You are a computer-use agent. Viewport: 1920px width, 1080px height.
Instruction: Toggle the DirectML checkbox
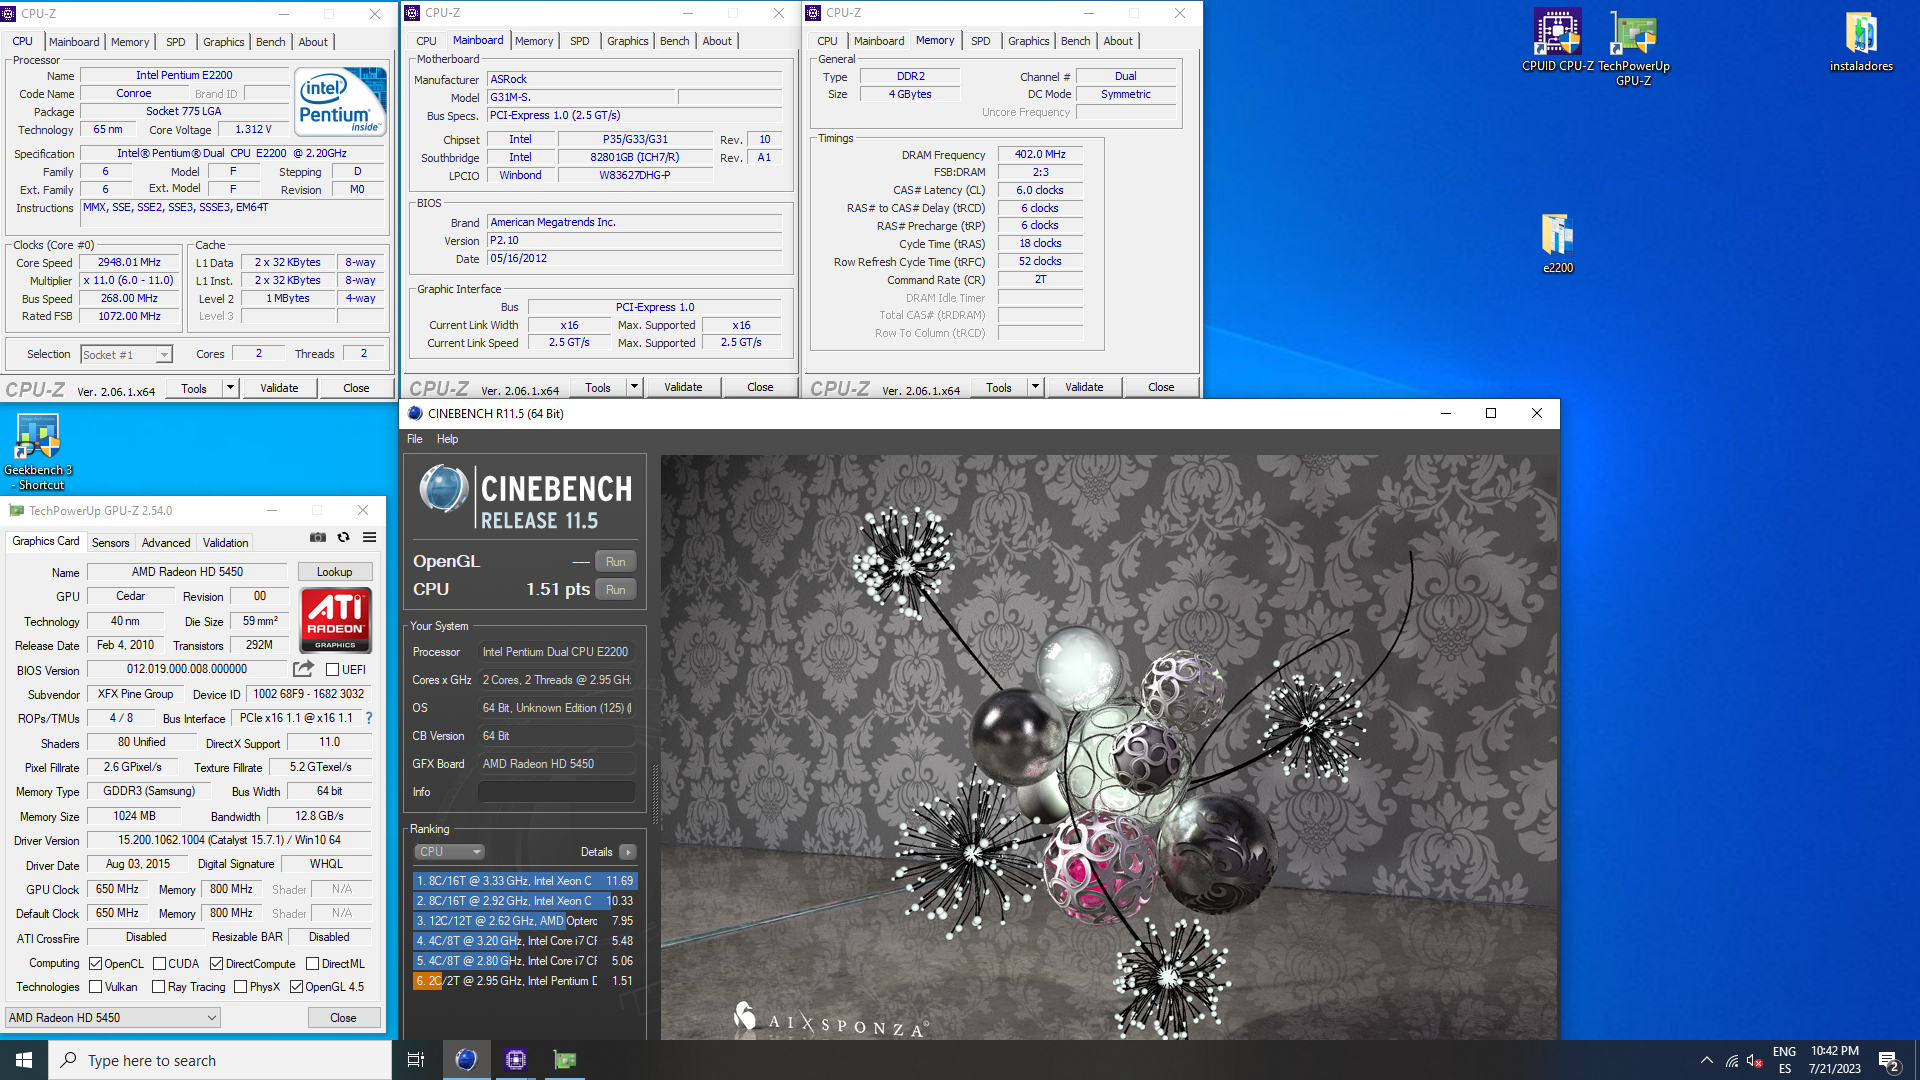pyautogui.click(x=312, y=964)
